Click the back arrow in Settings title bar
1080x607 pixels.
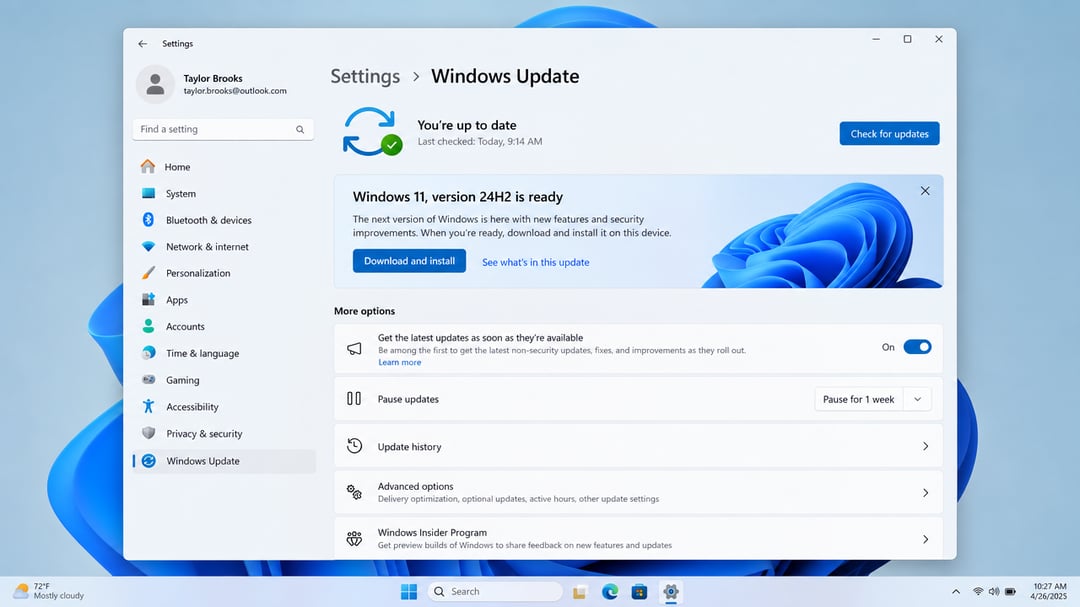(143, 43)
